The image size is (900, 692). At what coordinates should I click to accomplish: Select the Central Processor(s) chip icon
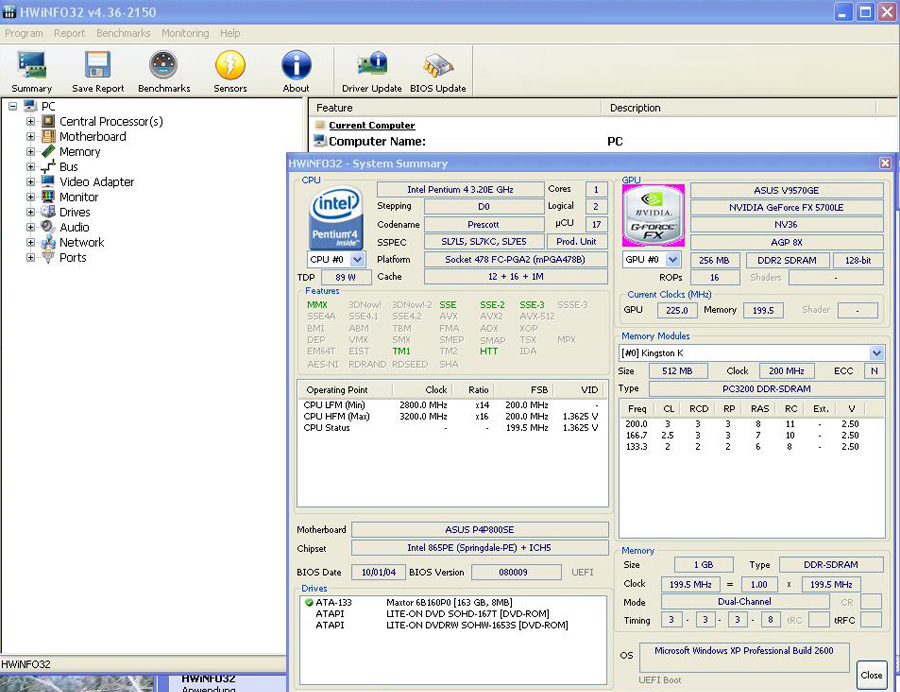coord(49,121)
